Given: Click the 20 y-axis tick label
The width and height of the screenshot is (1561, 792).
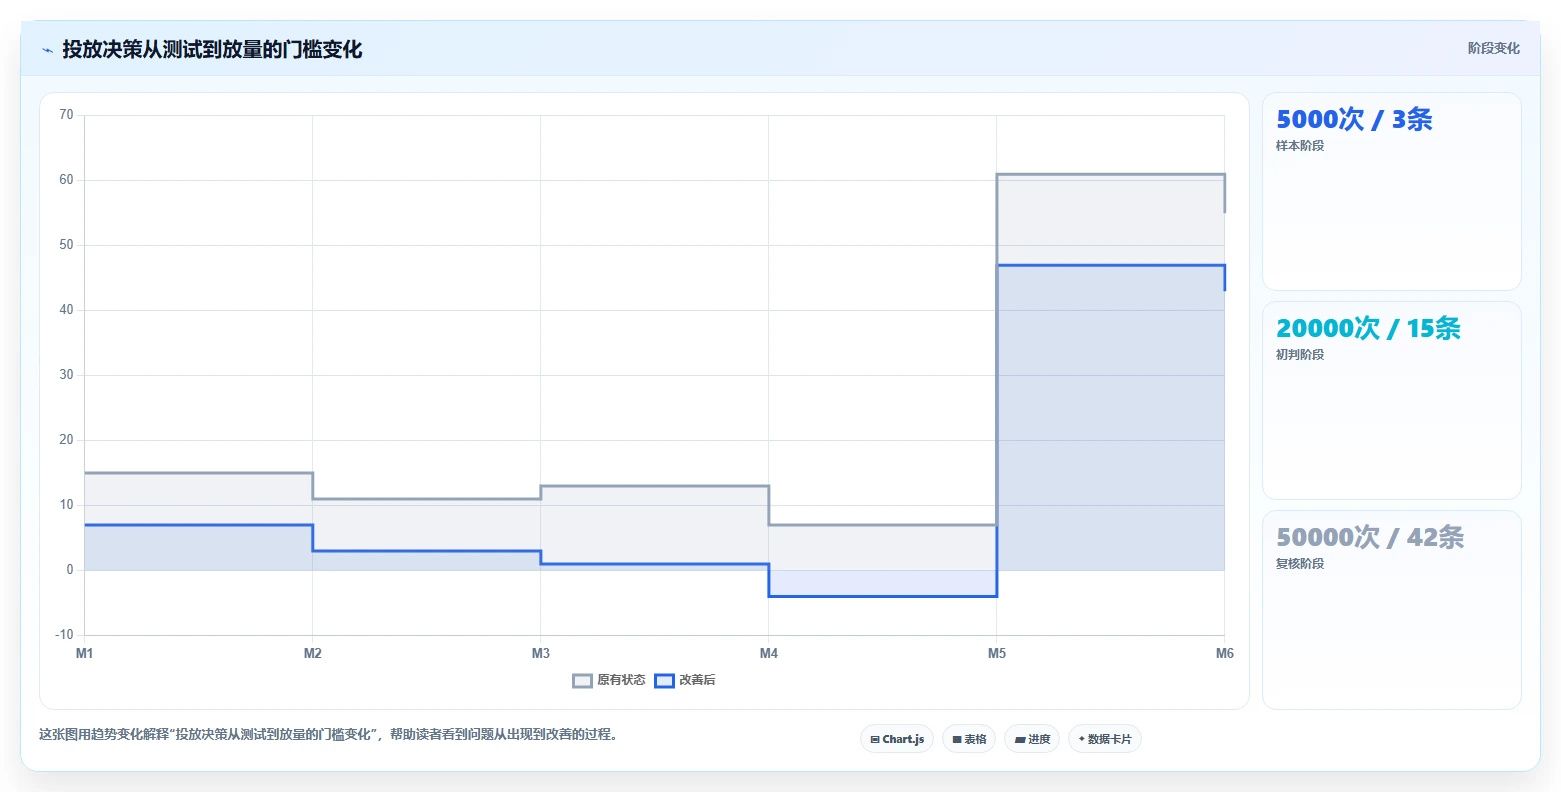Looking at the screenshot, I should click(66, 440).
